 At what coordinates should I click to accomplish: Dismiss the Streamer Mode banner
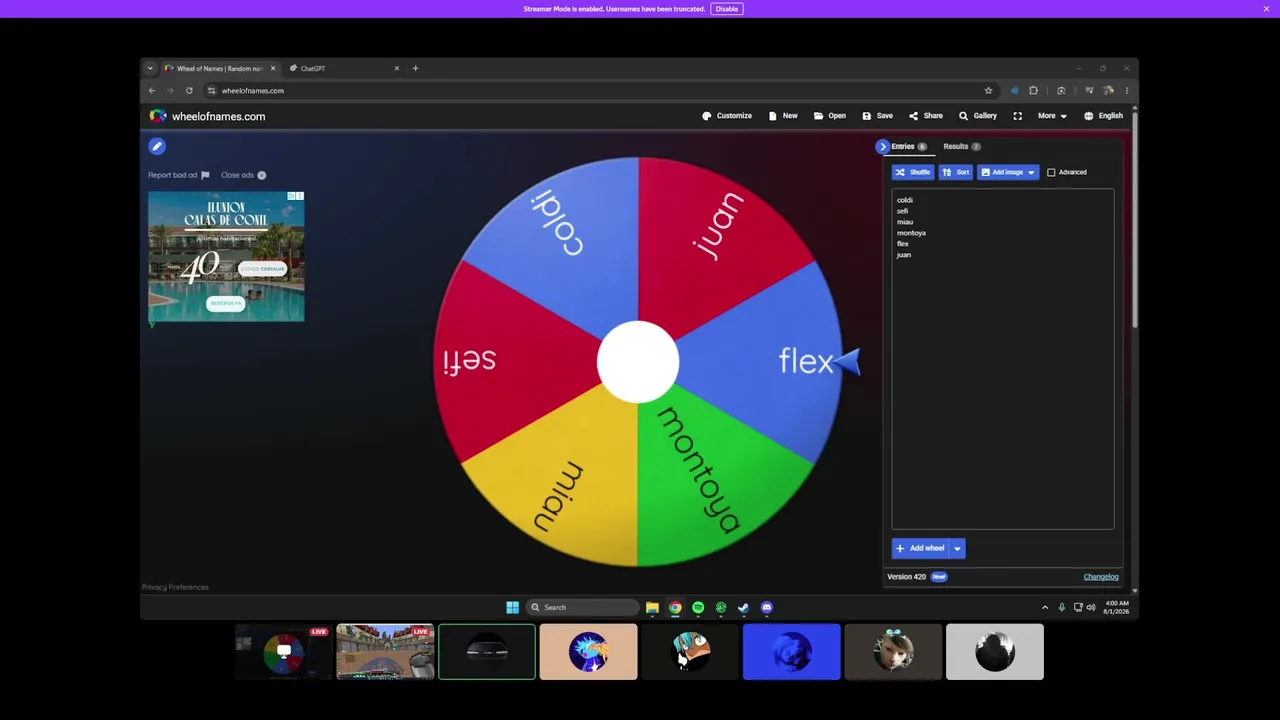(x=1266, y=9)
